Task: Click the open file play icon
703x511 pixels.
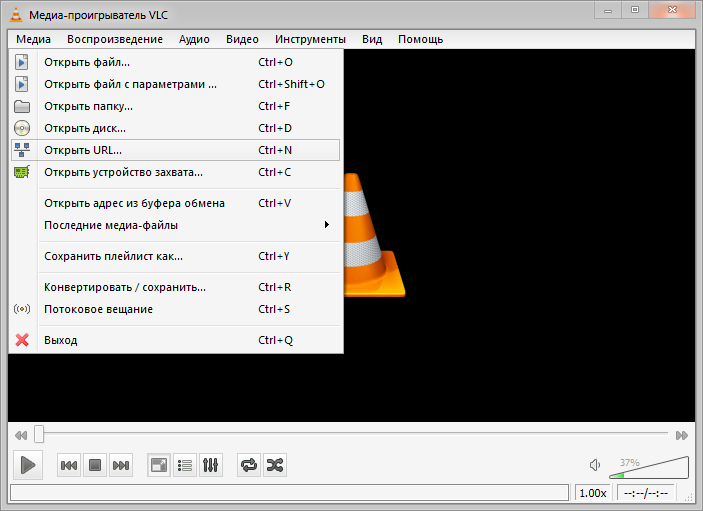Action: tap(22, 62)
